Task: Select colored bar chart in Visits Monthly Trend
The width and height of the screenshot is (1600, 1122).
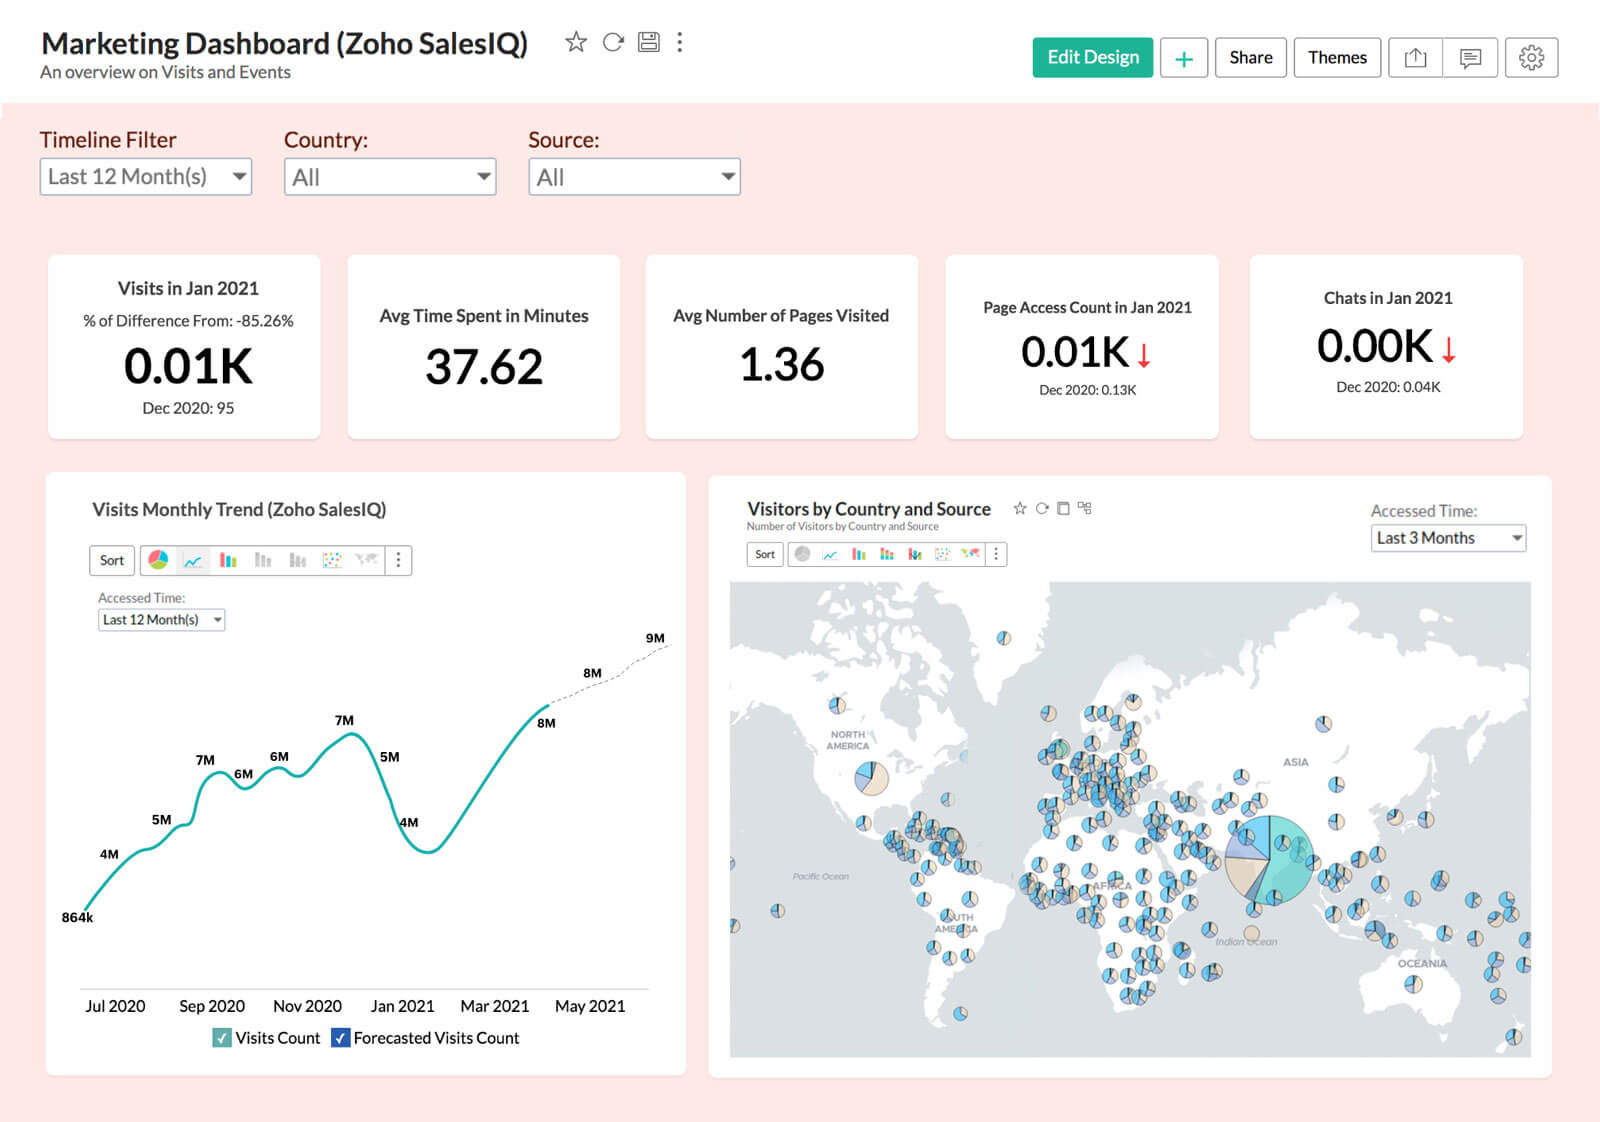Action: (228, 560)
